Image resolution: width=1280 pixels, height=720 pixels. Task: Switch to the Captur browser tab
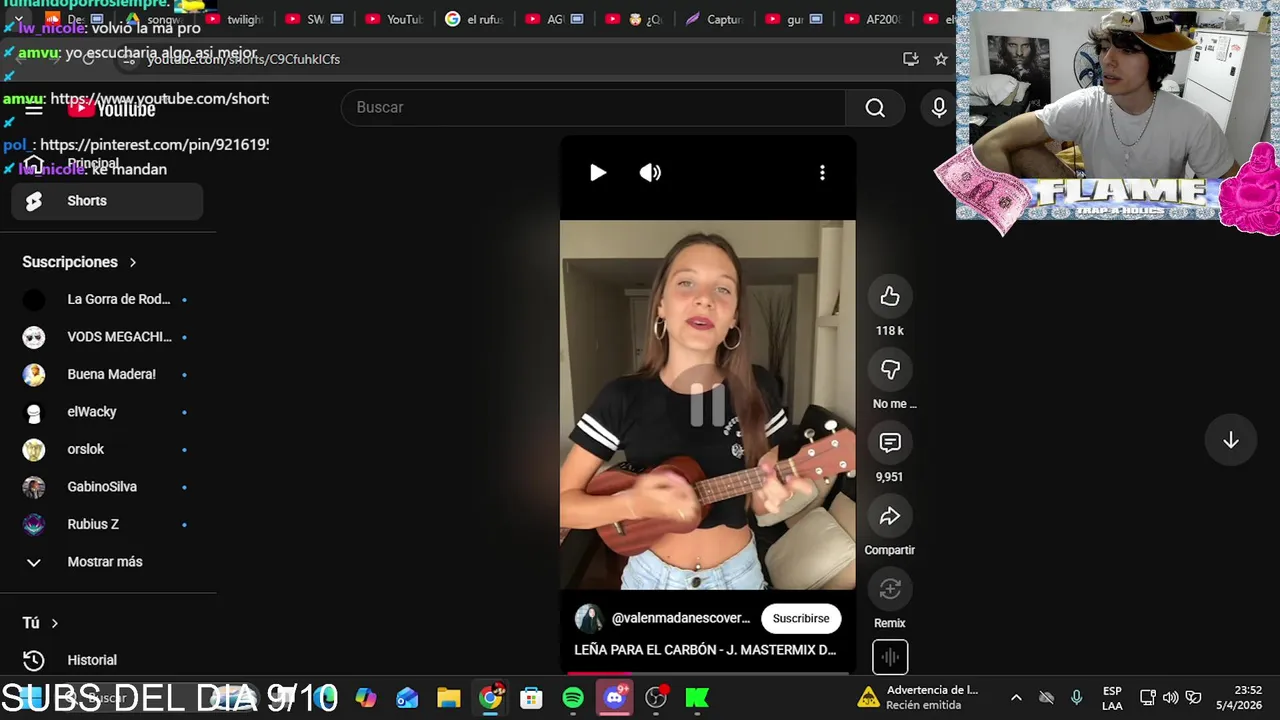pos(715,19)
